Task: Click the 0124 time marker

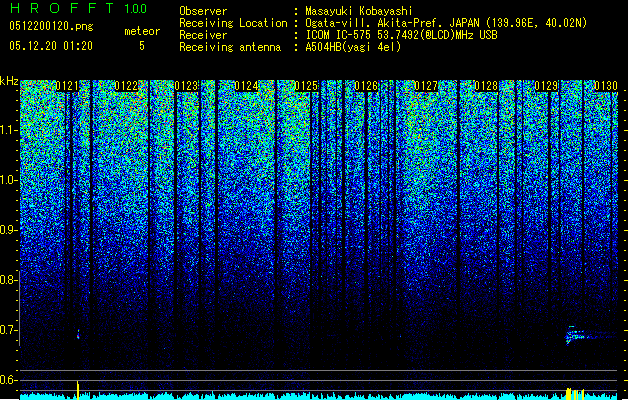Action: [x=246, y=86]
